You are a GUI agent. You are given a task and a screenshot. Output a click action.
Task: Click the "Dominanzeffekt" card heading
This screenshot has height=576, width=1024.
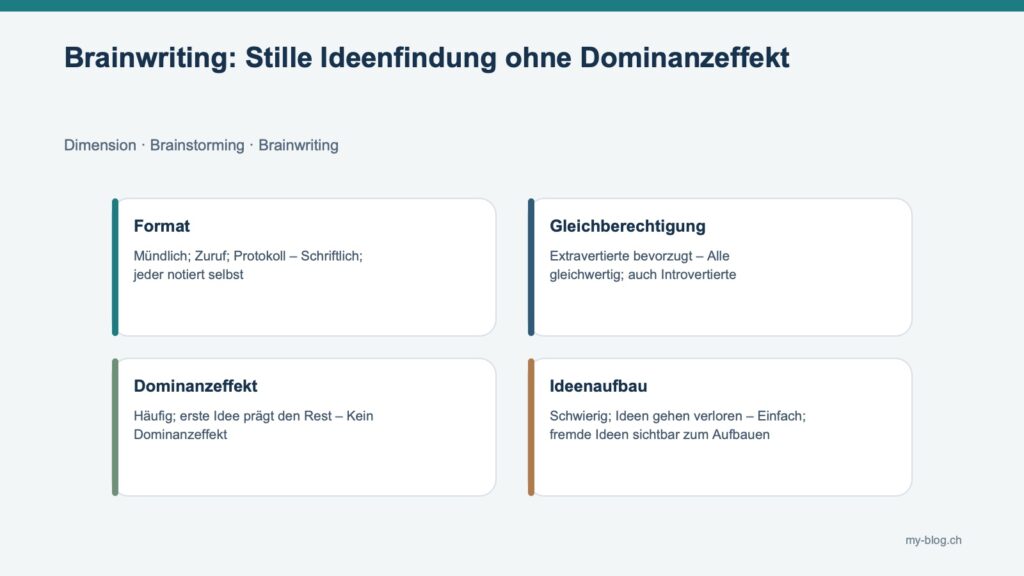point(195,386)
